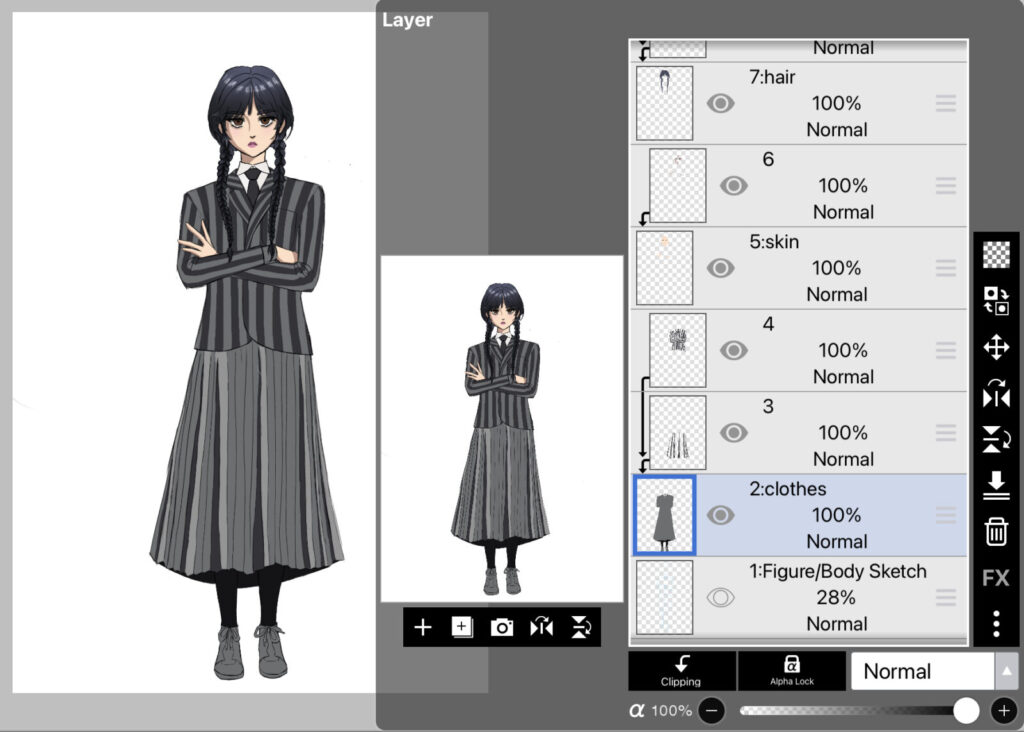The image size is (1024, 732).
Task: Add a new layer with plus icon
Action: click(423, 627)
